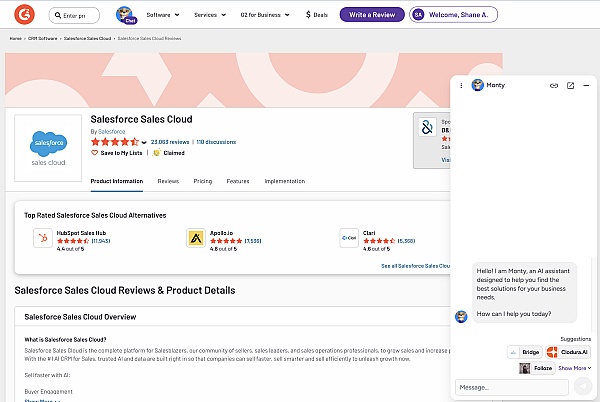Click the send message arrow button
Screen dimensions: 600x402
(583, 387)
